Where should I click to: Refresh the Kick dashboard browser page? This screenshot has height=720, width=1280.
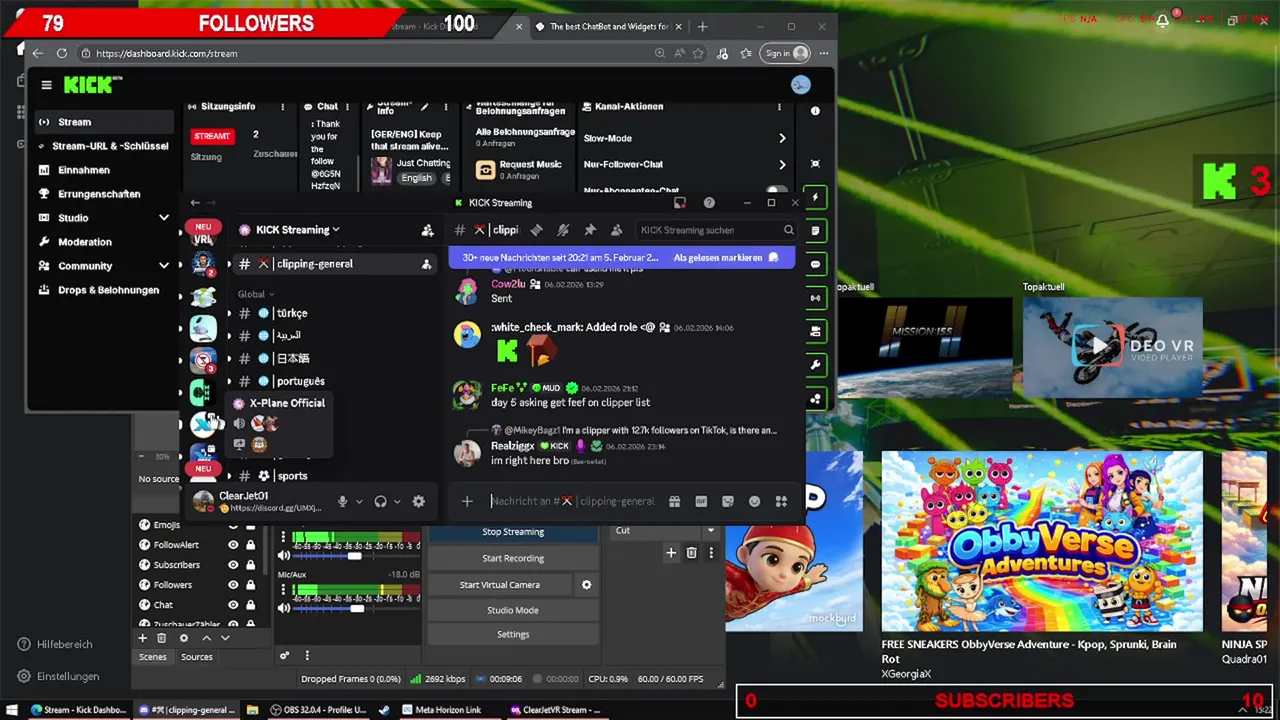pos(62,53)
